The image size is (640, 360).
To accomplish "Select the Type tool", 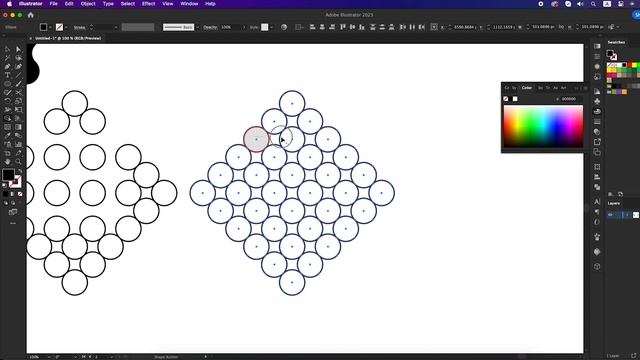I will click(7, 75).
